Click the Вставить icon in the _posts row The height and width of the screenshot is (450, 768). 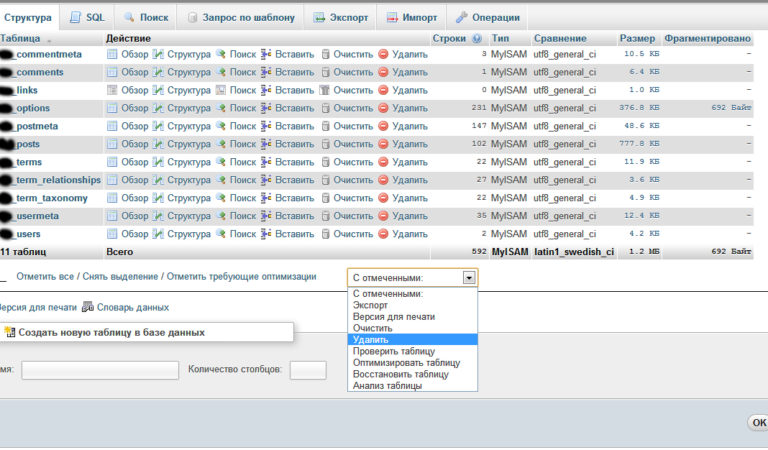point(266,144)
